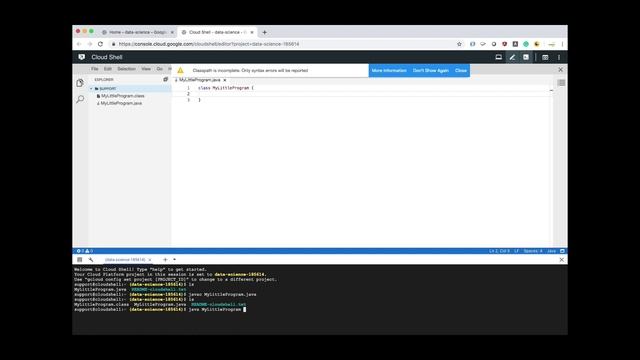Close the editor with the X icon
Viewport: 640px width, 360px height.
[x=560, y=70]
